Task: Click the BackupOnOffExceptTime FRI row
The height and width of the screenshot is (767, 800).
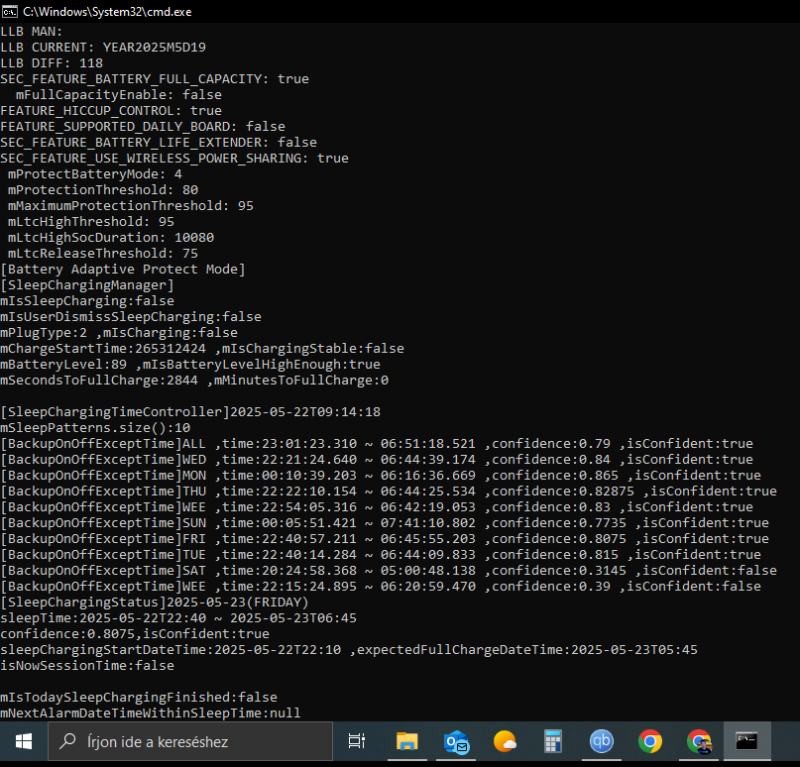Action: [385, 538]
